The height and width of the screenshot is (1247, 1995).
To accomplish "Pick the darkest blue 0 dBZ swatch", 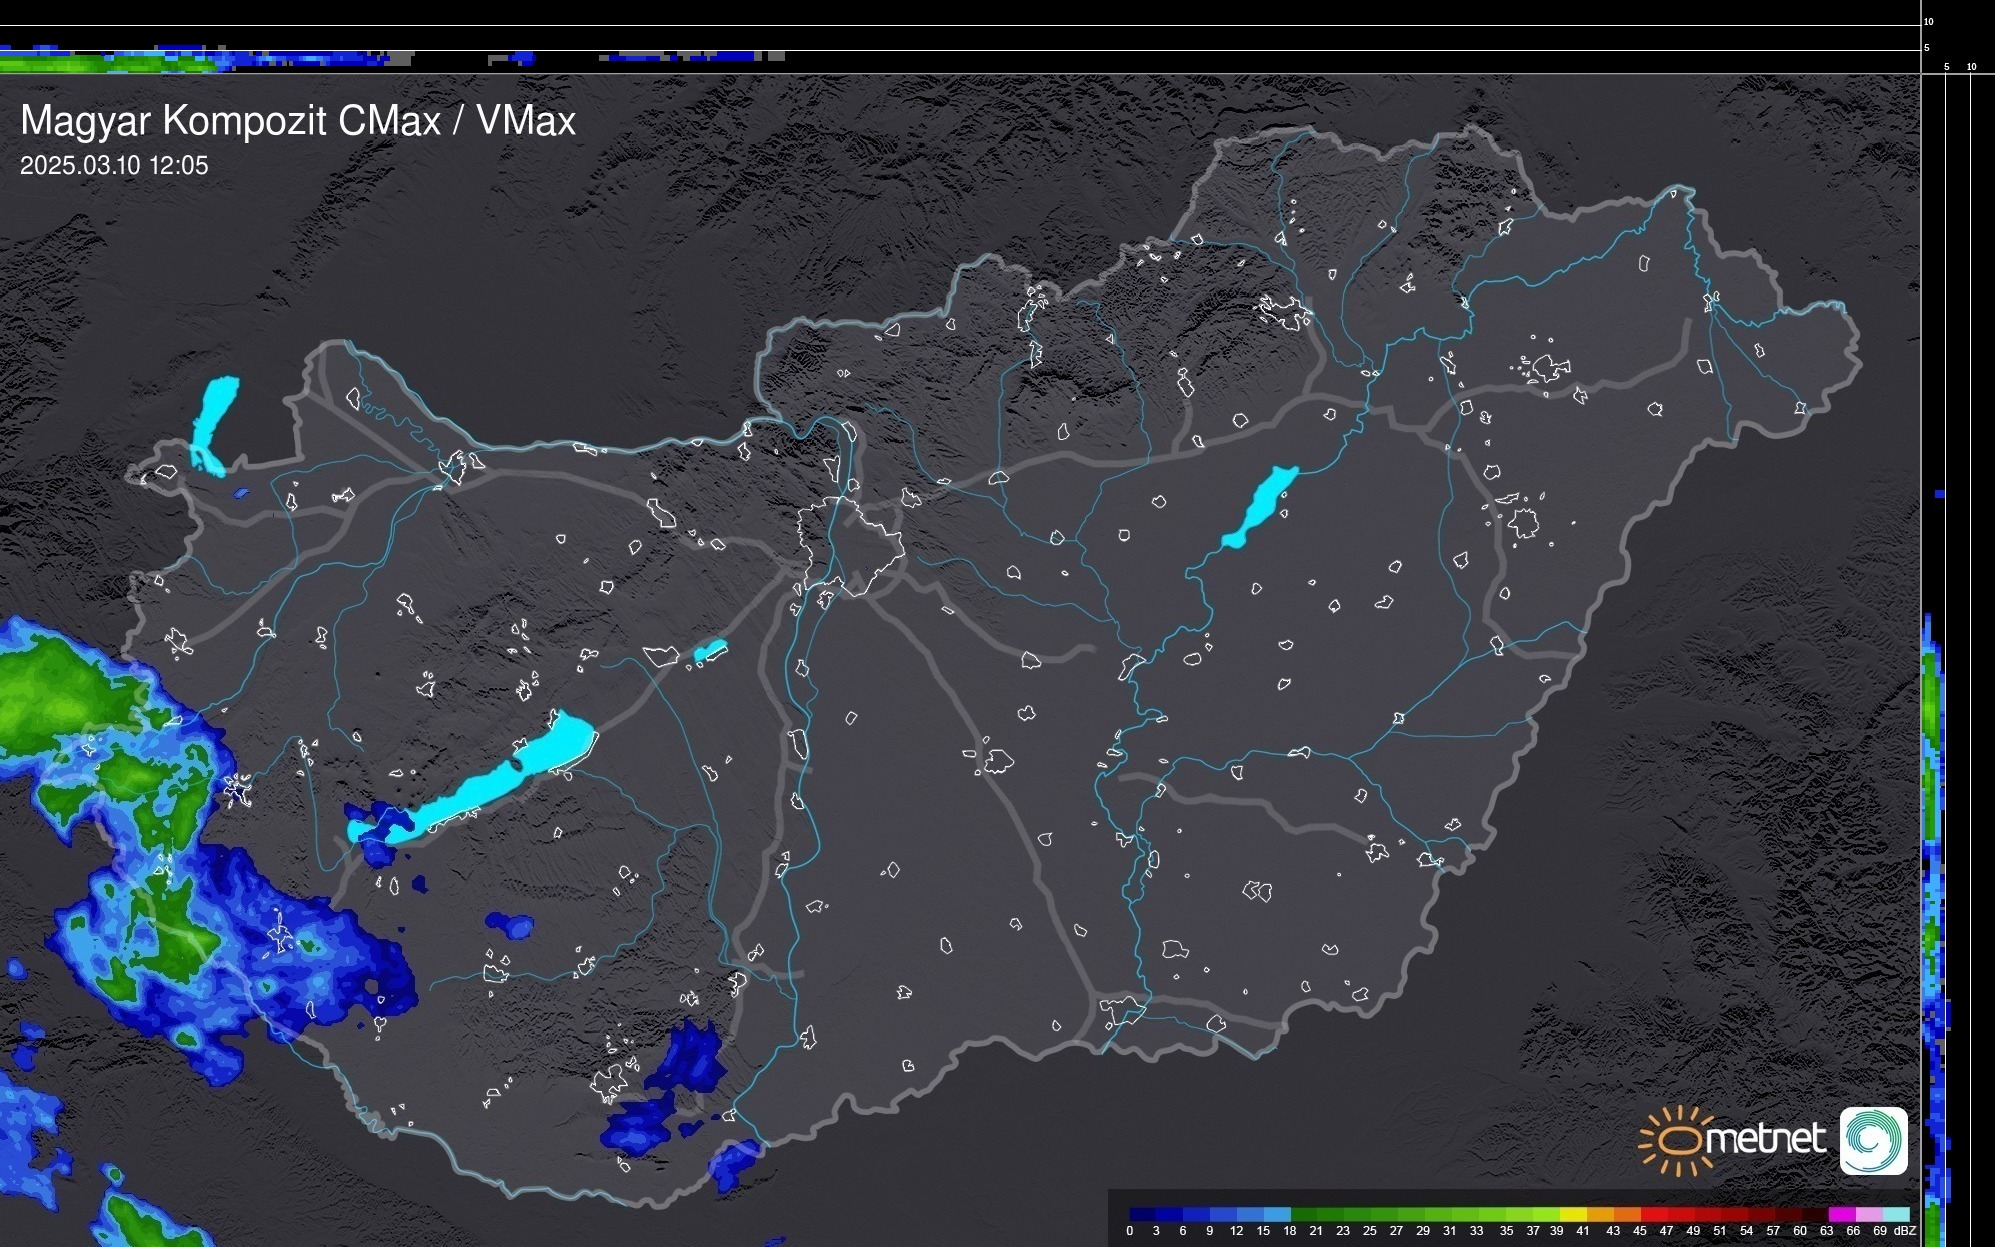I will pos(1143,1214).
